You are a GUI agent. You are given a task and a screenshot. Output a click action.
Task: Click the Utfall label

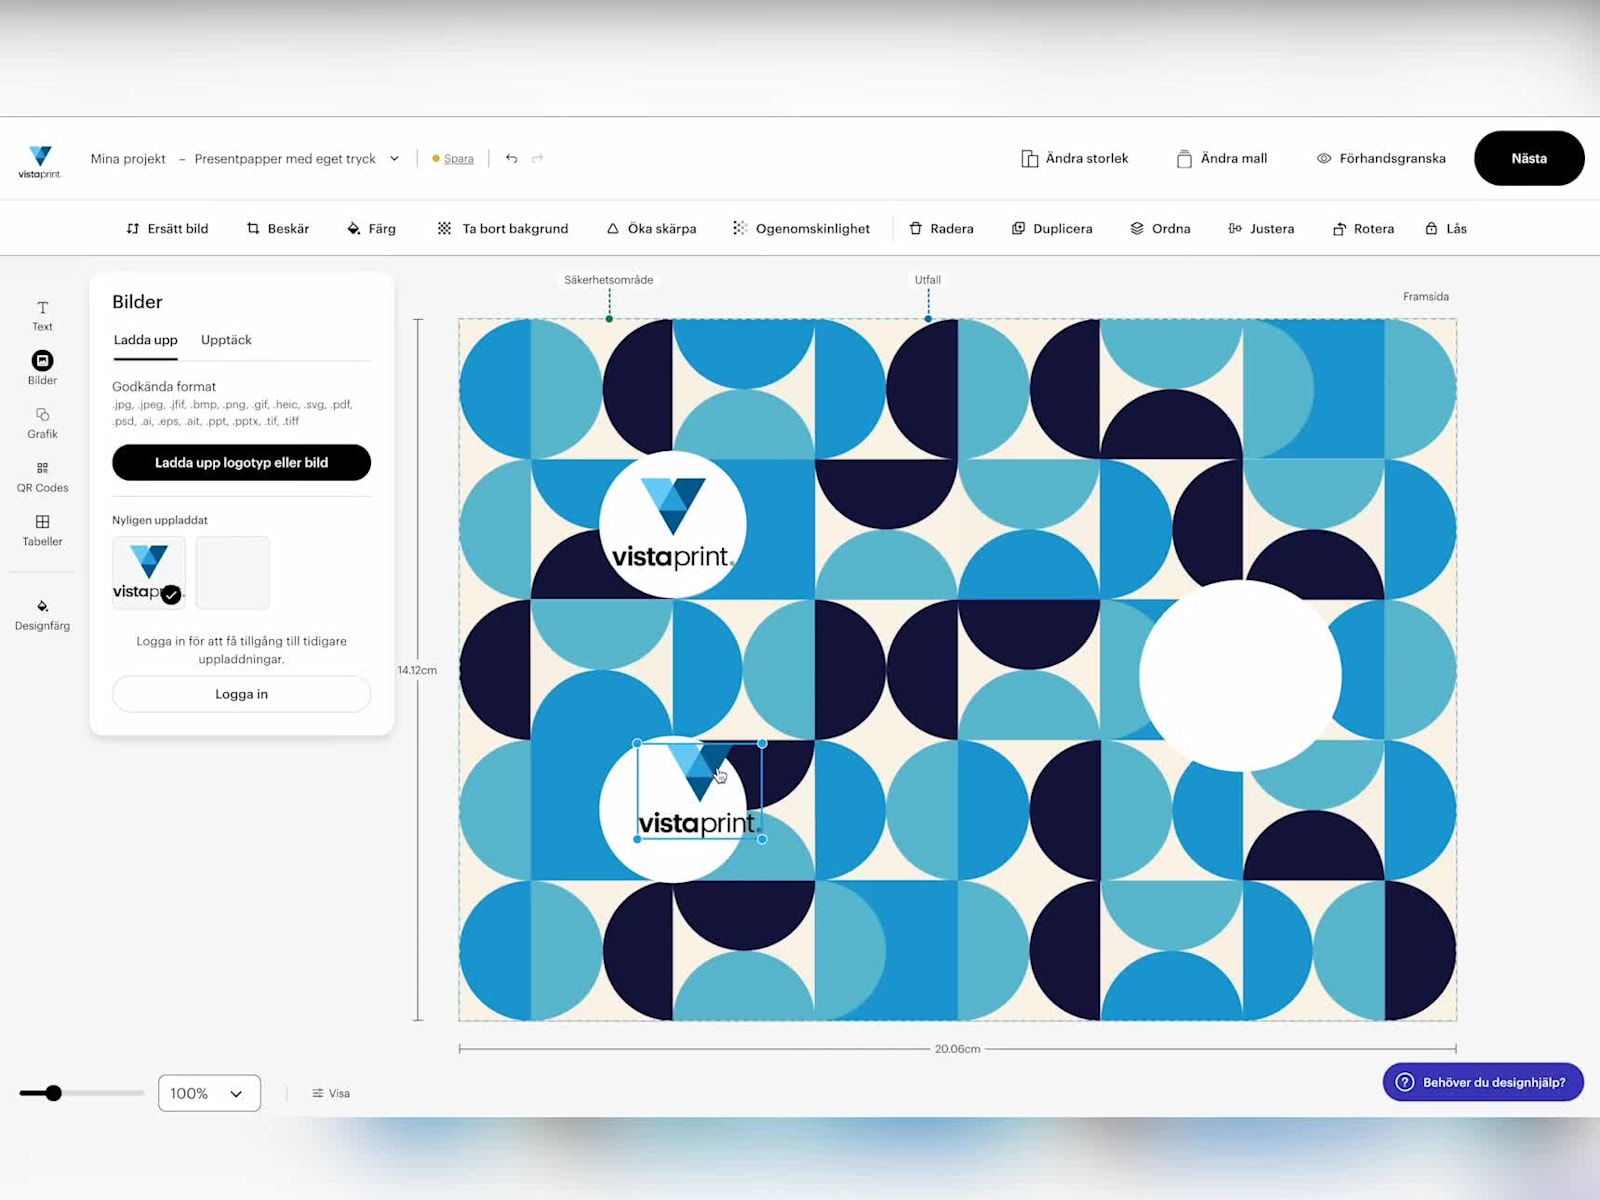click(x=928, y=280)
